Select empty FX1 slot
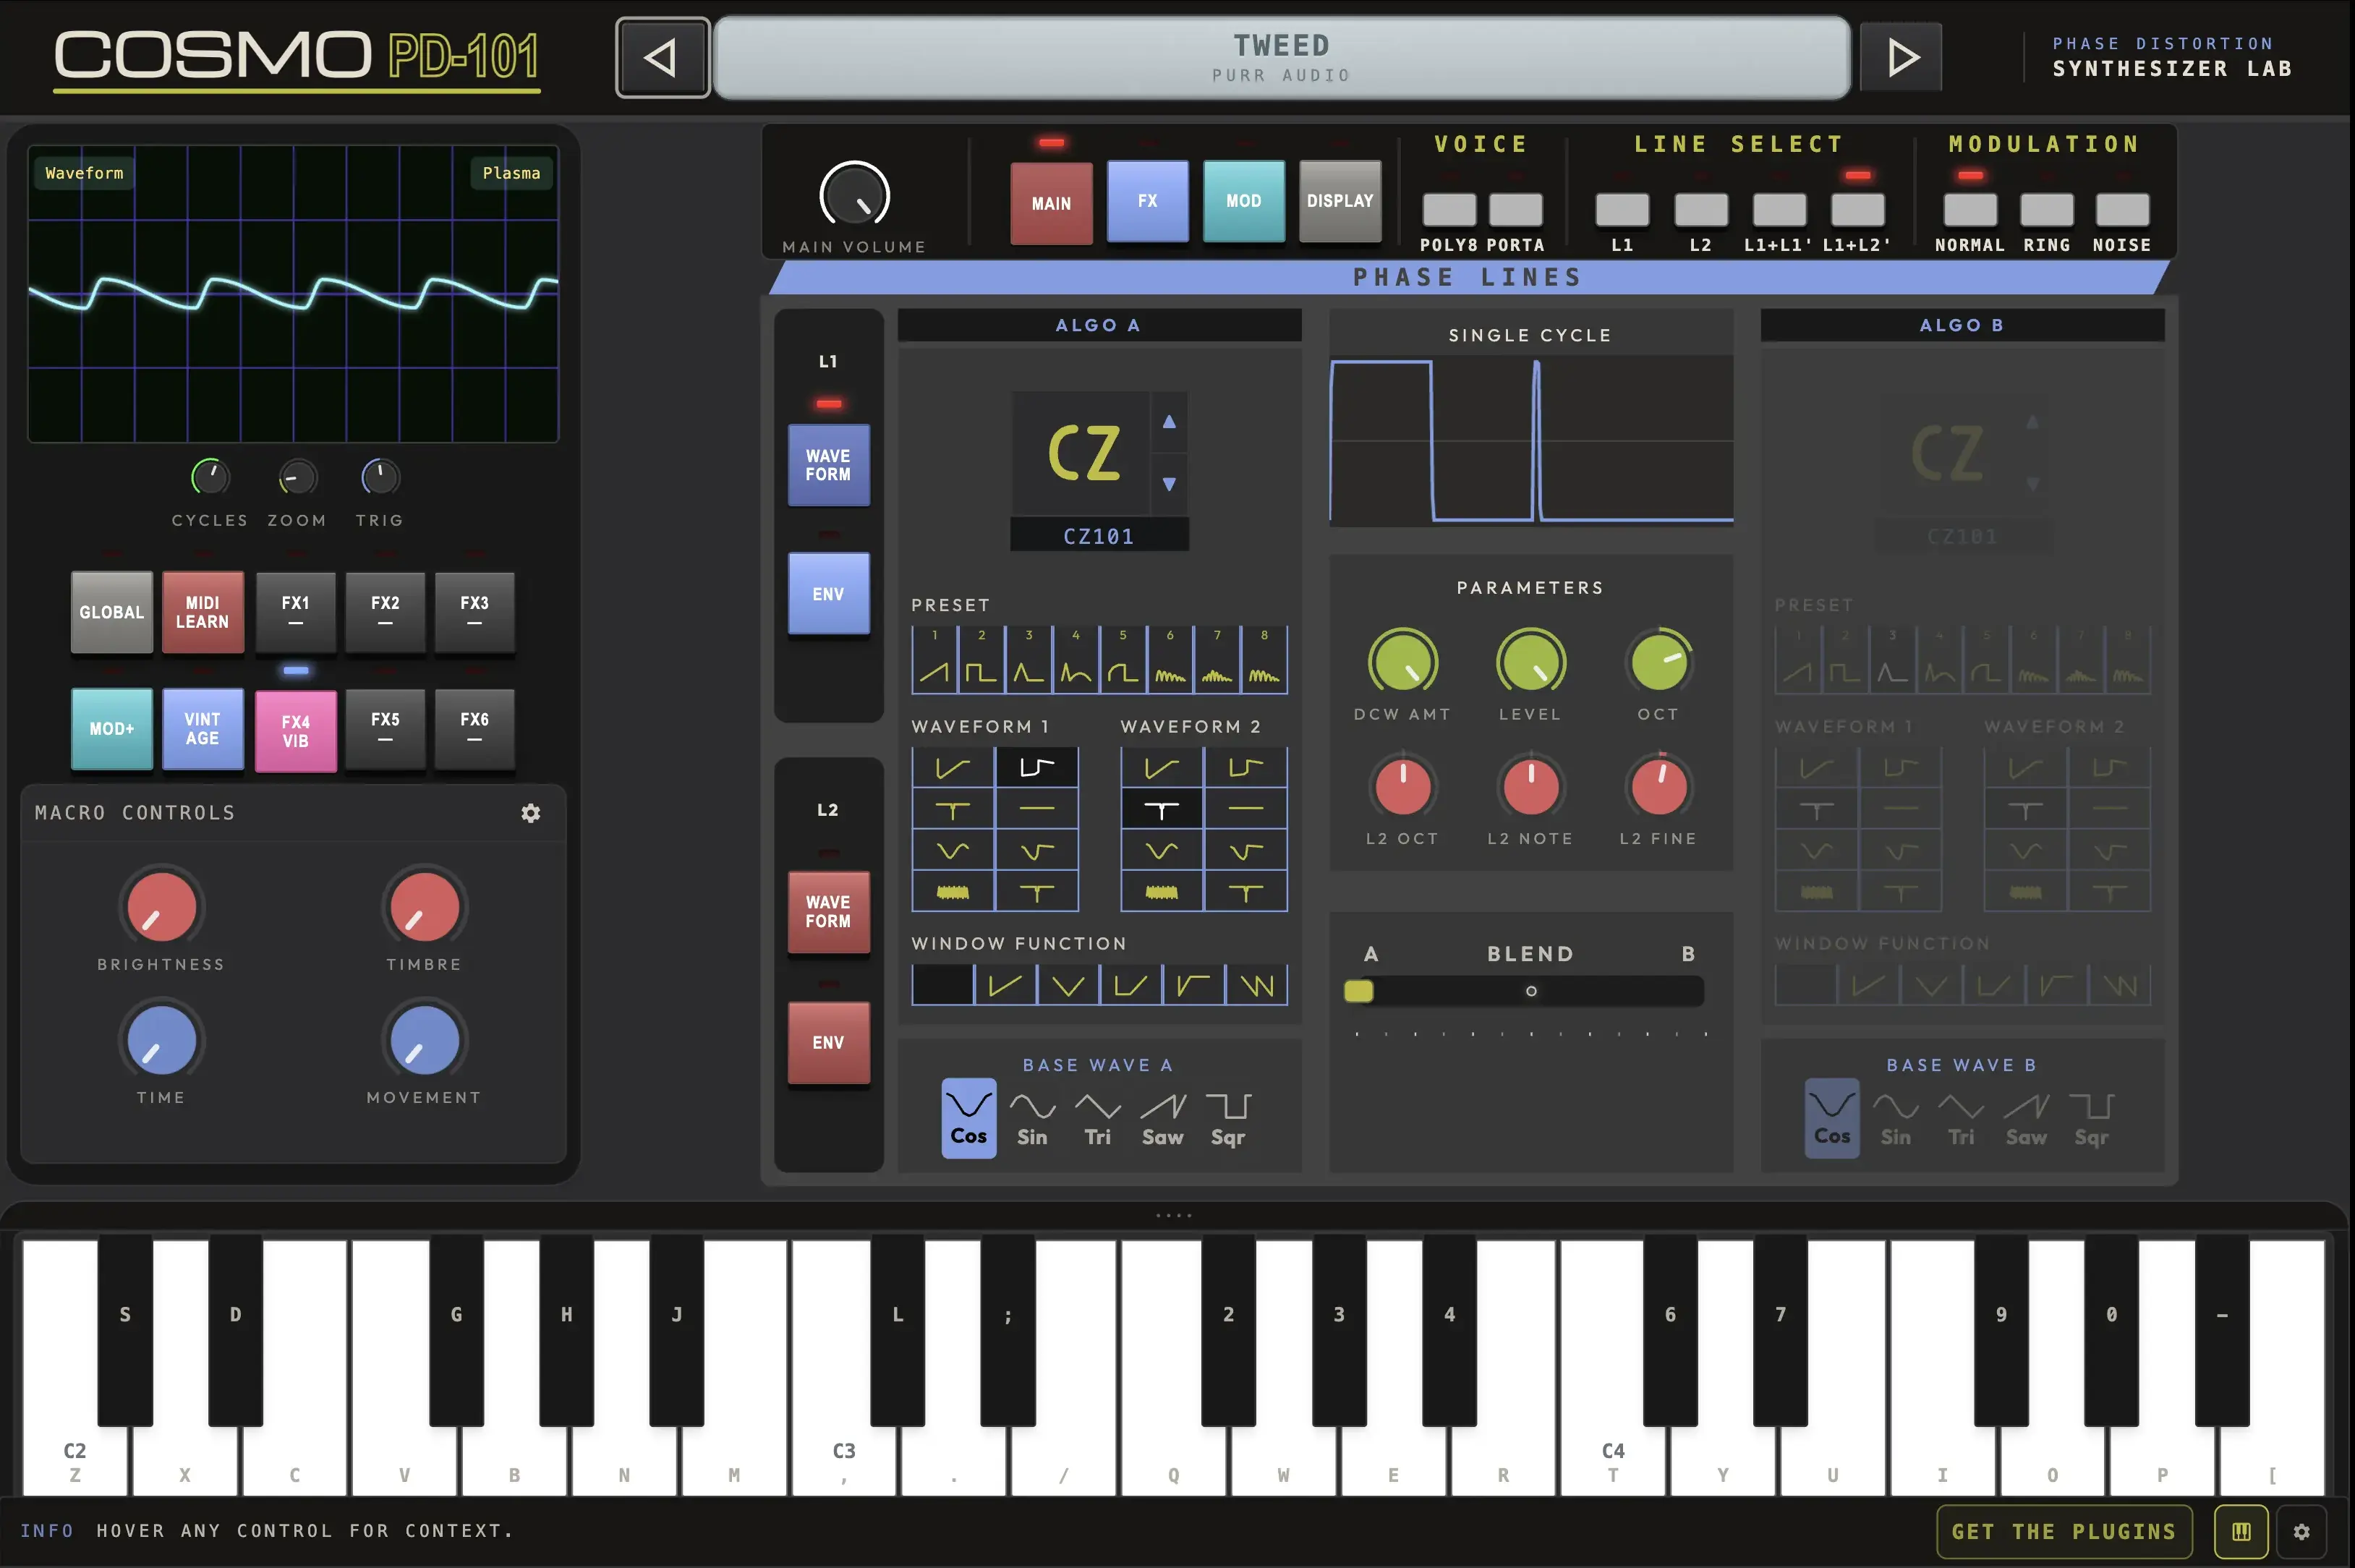The width and height of the screenshot is (2355, 1568). click(295, 613)
